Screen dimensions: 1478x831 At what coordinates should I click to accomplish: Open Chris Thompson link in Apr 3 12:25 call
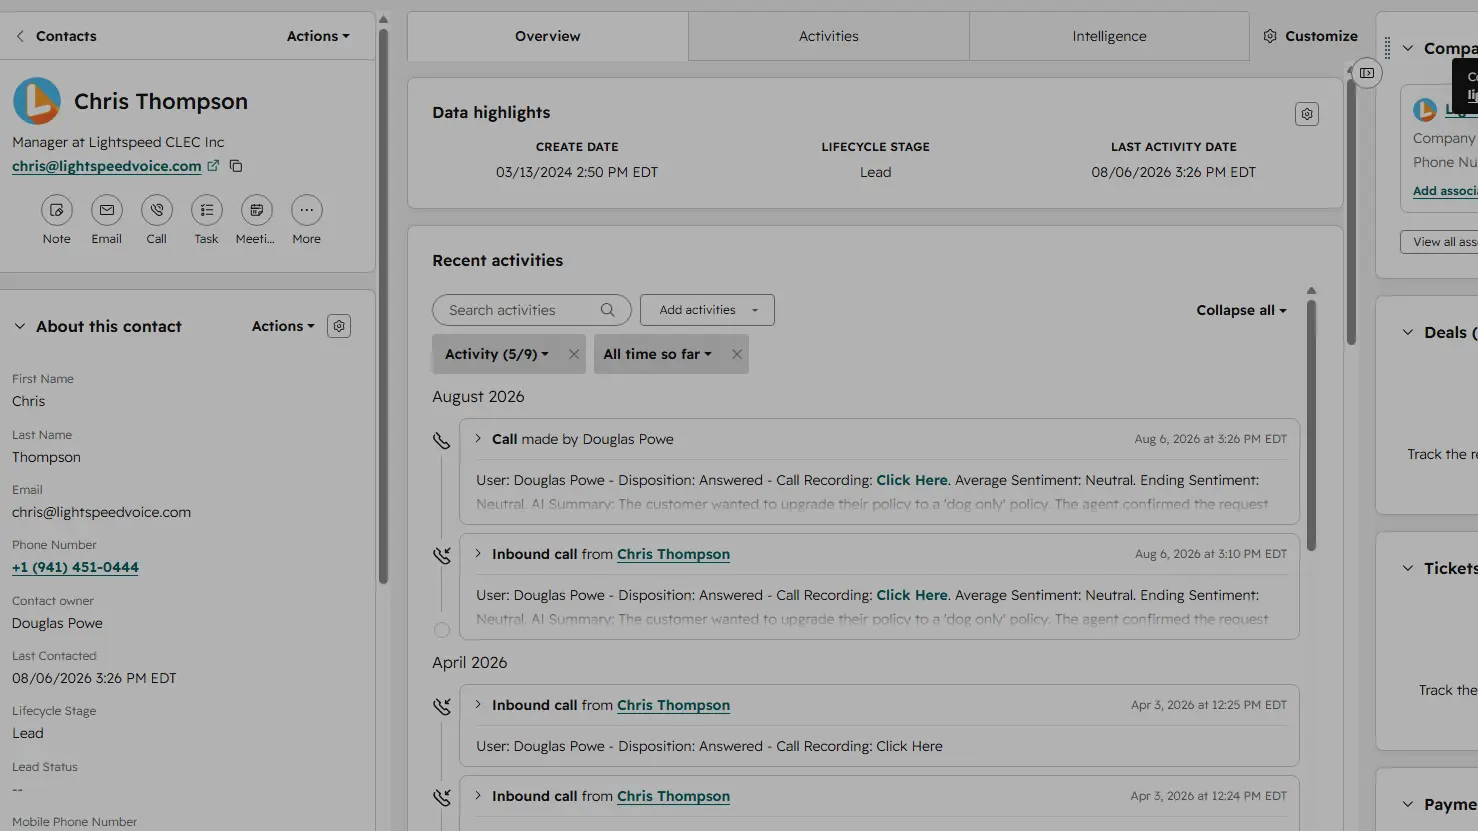673,705
